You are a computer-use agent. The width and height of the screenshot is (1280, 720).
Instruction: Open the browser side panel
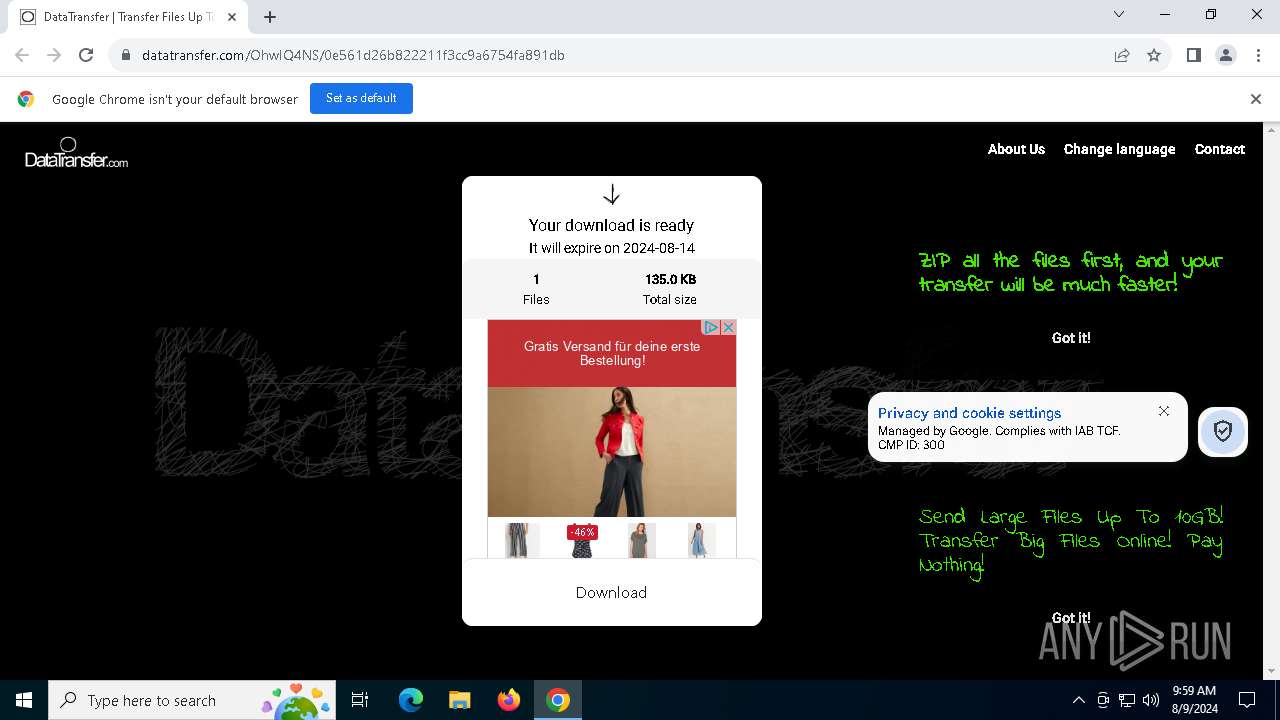pos(1193,55)
